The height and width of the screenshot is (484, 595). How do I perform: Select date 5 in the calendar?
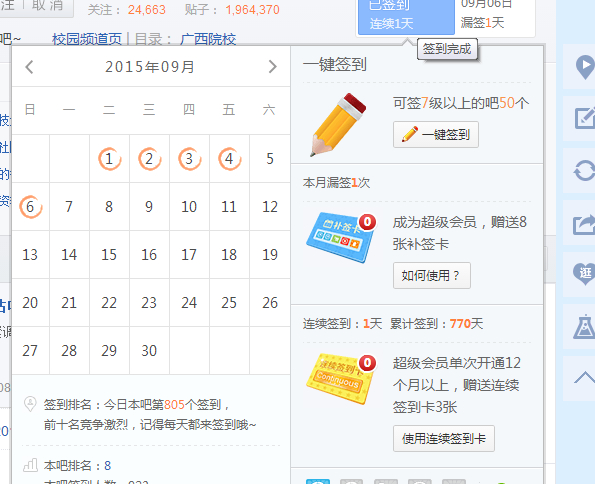[x=270, y=159]
